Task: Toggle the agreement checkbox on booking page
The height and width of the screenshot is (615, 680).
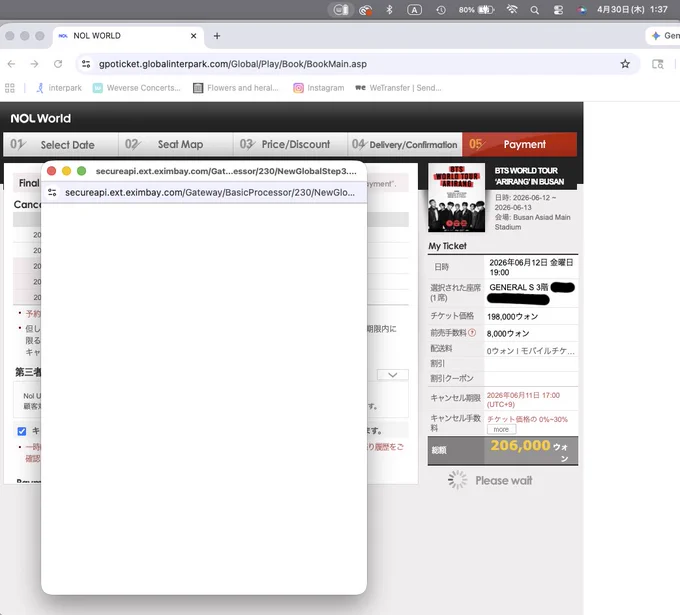Action: click(x=22, y=431)
